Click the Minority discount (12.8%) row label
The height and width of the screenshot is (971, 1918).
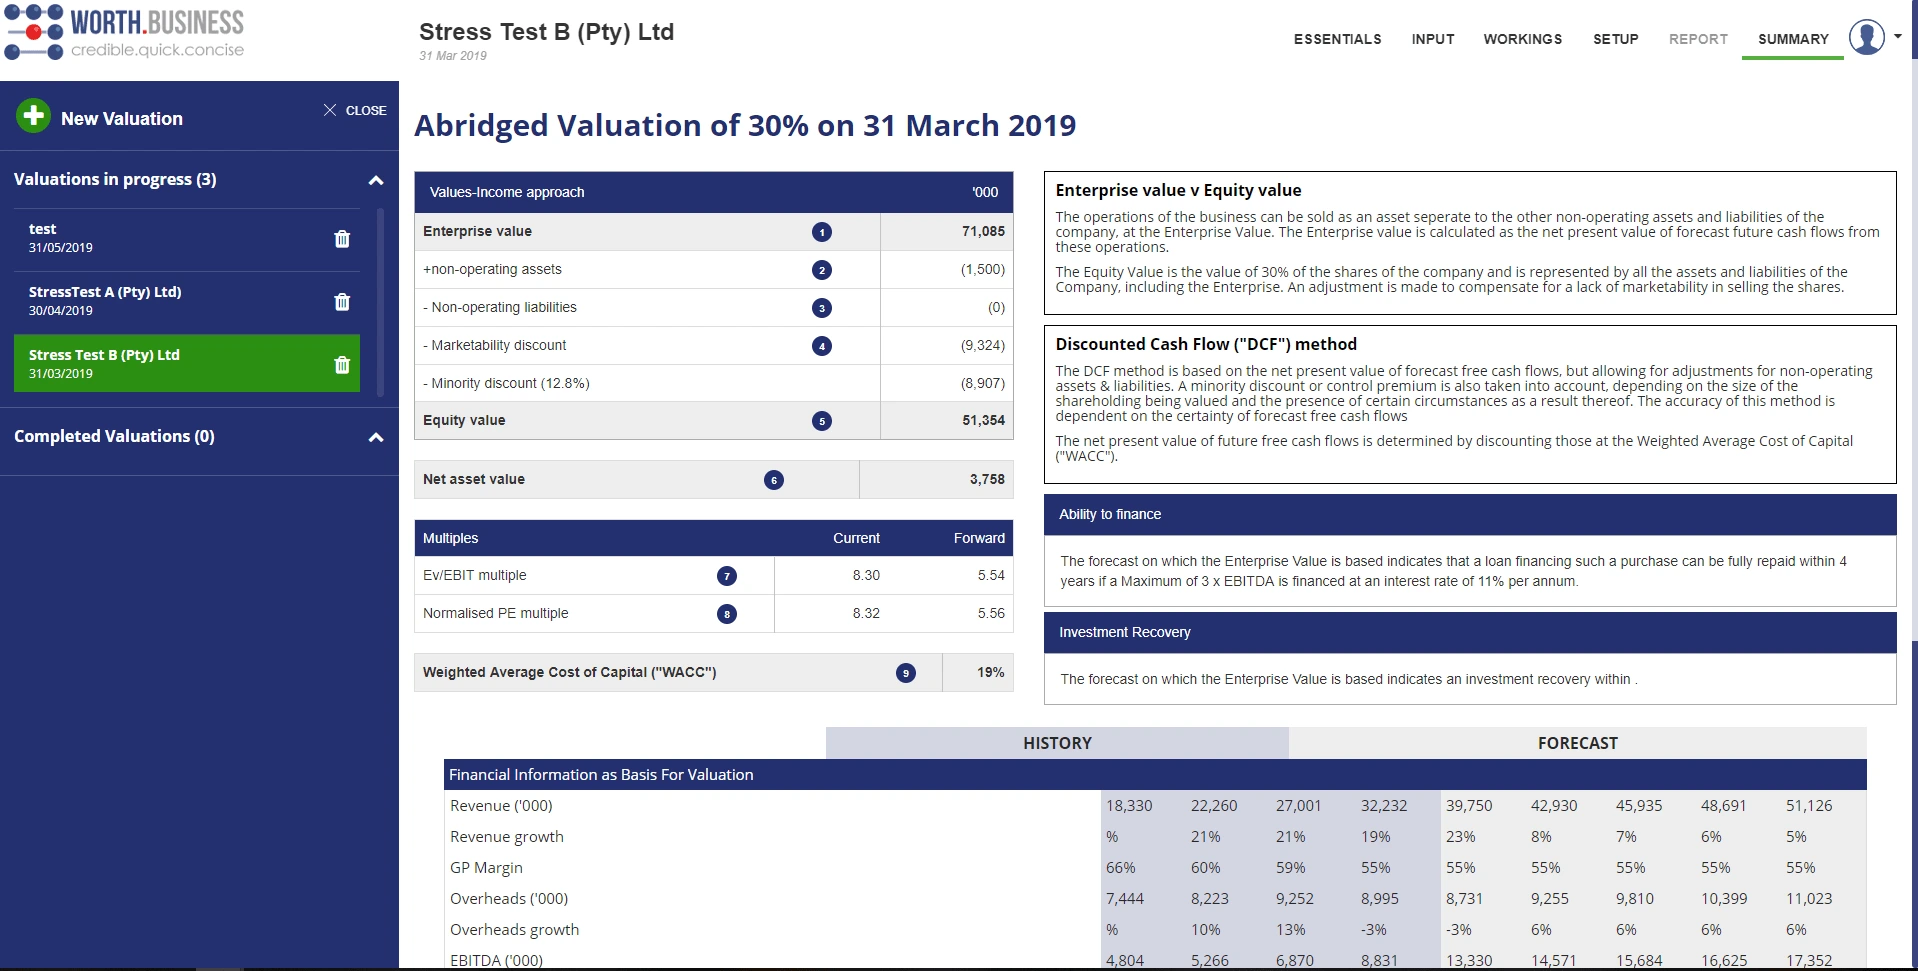506,383
